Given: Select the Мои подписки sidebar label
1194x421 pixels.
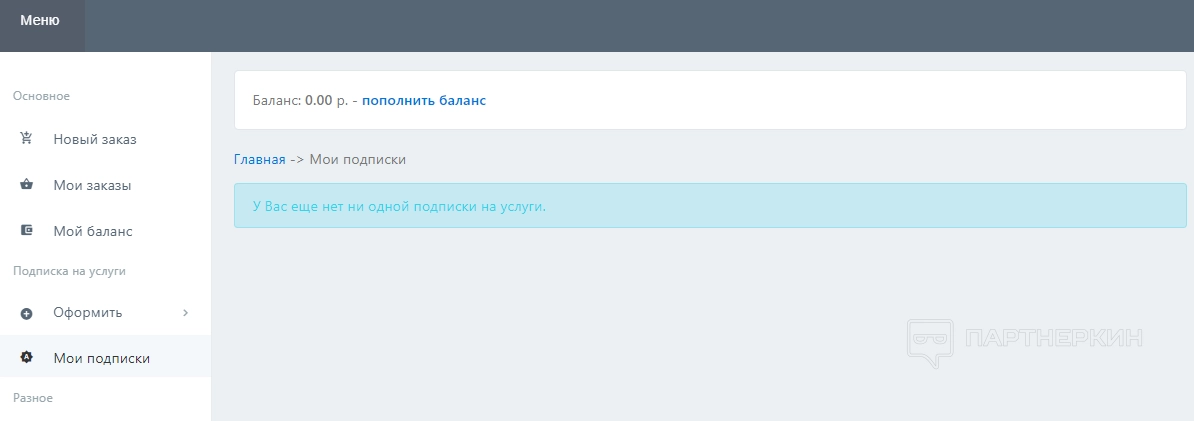Looking at the screenshot, I should 102,358.
